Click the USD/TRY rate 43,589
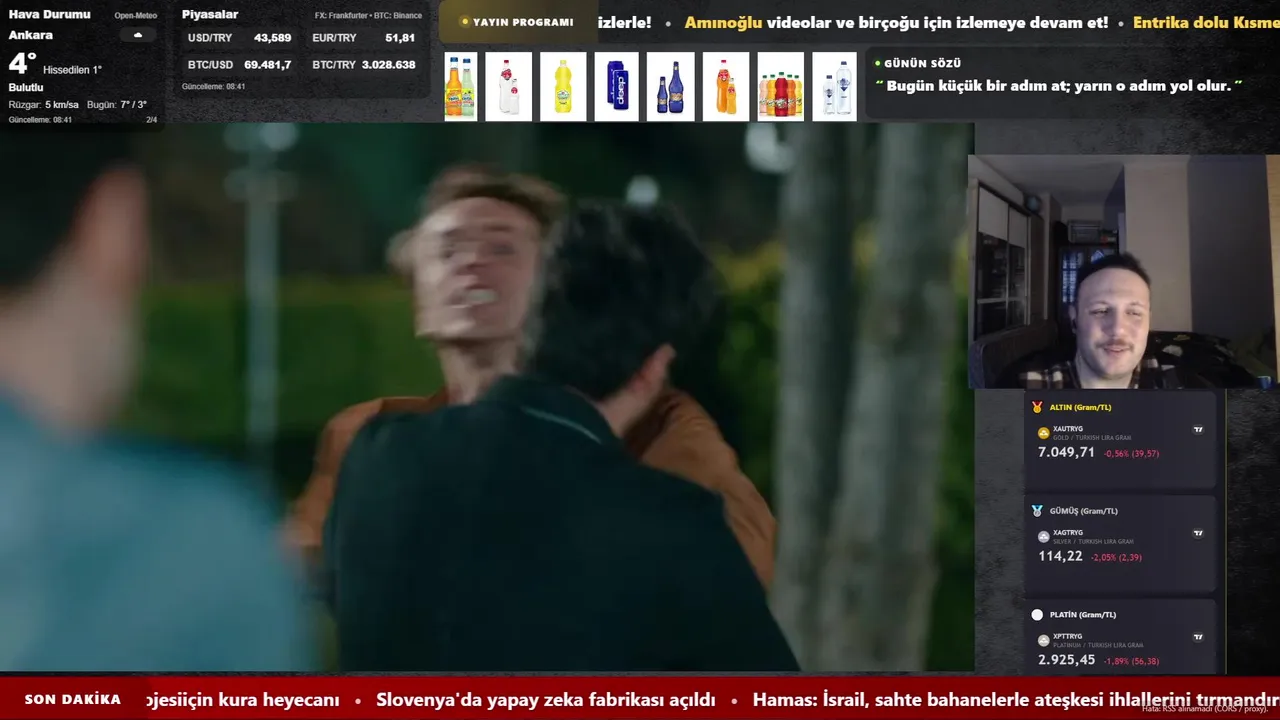The width and height of the screenshot is (1280, 720). [x=272, y=38]
